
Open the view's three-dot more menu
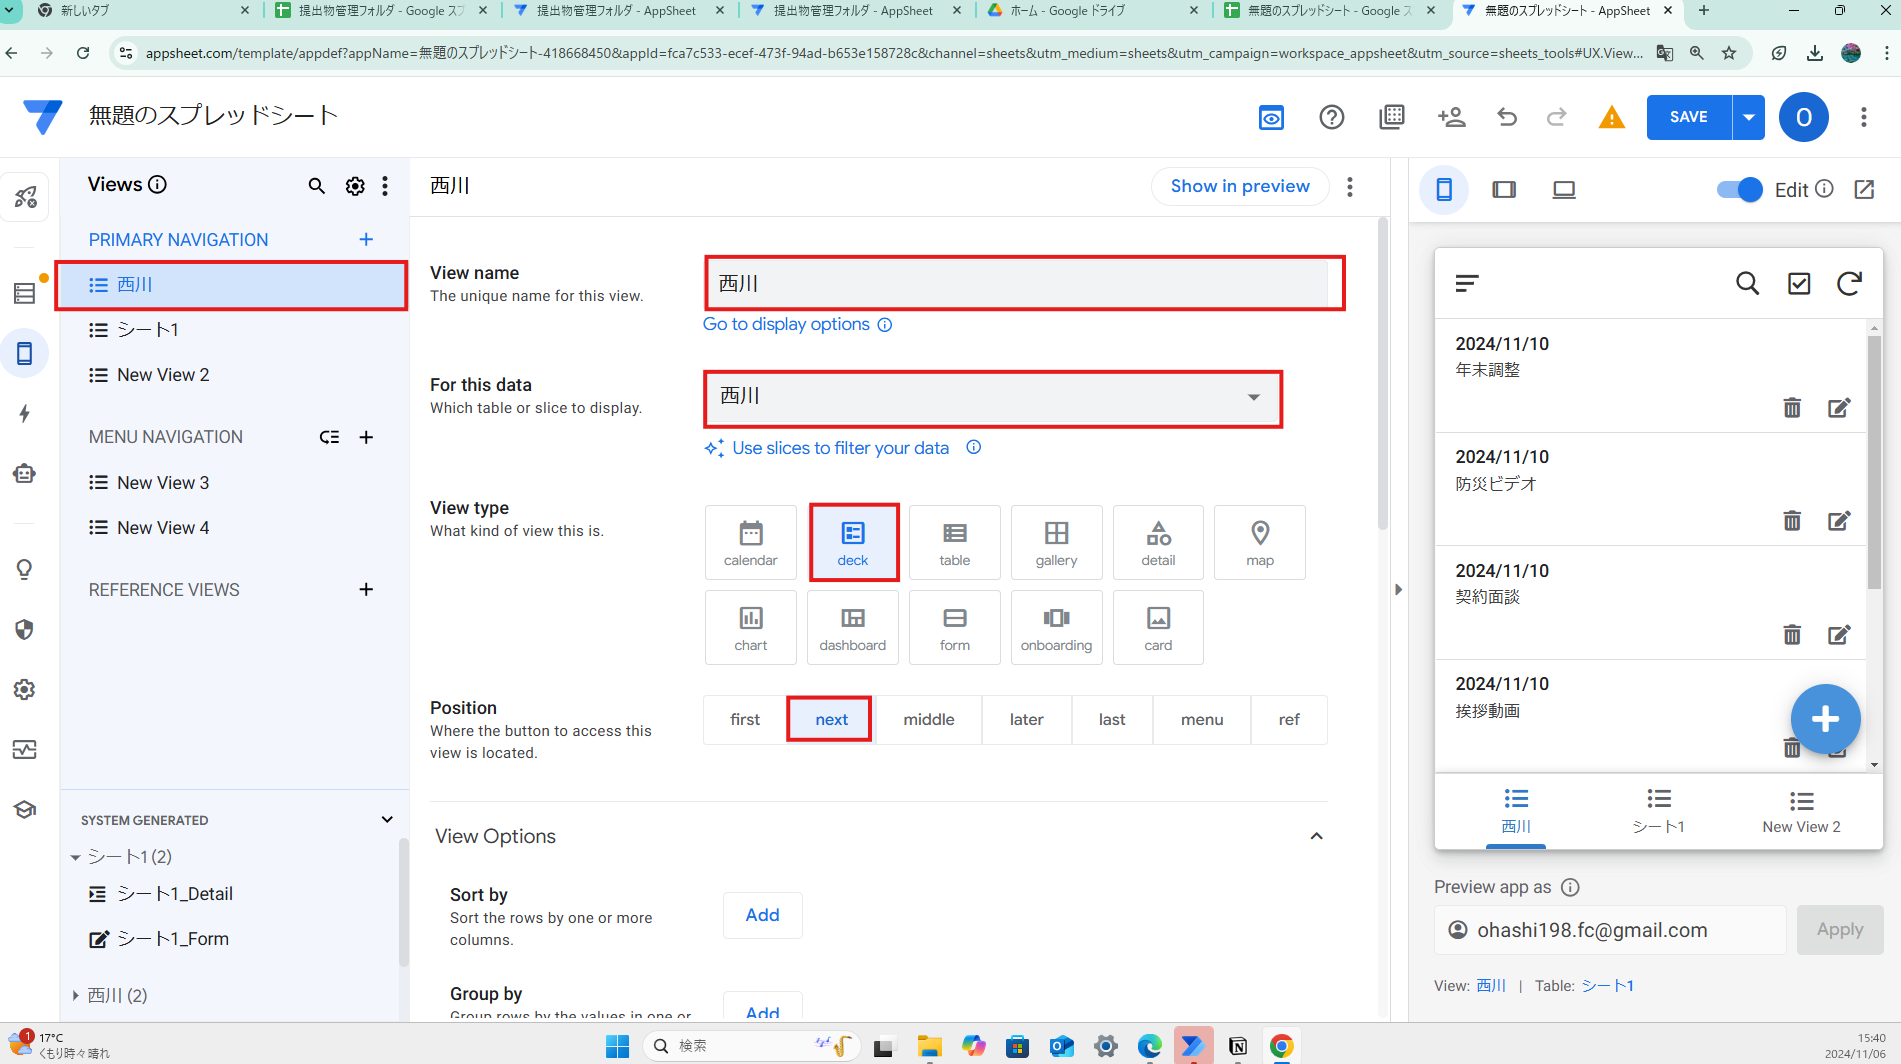(1350, 186)
